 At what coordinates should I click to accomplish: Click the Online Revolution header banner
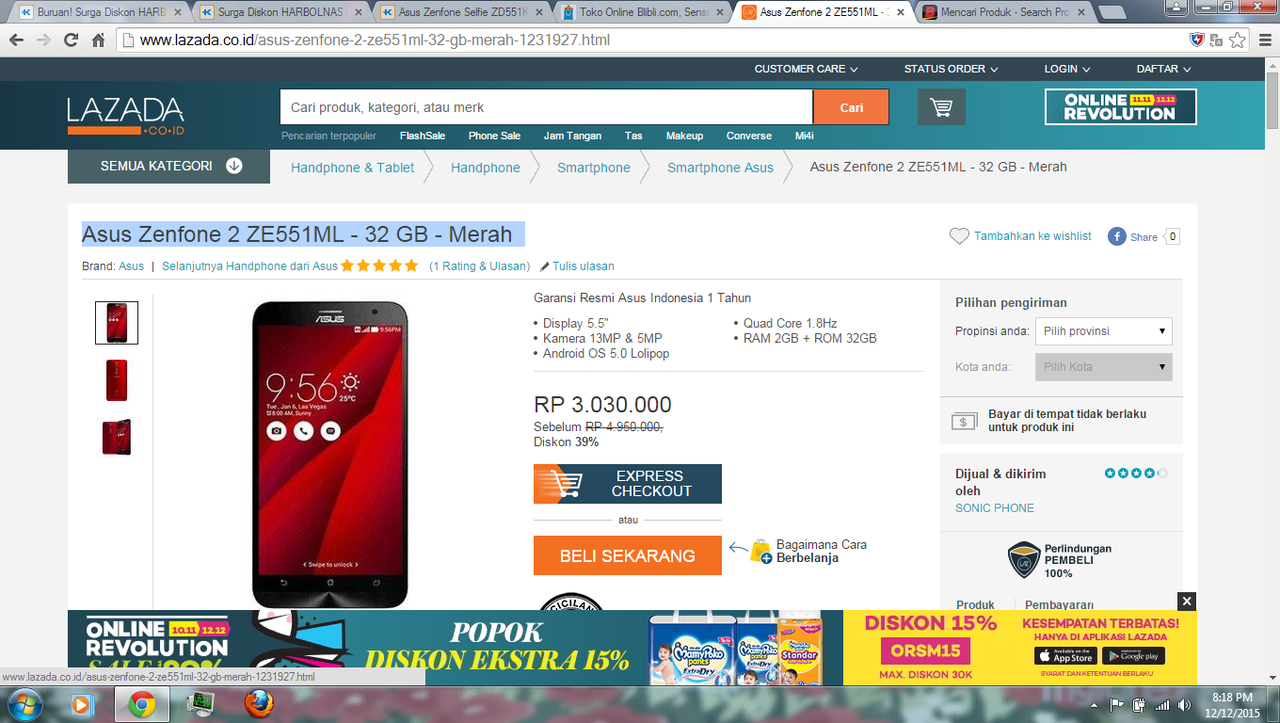[1120, 107]
